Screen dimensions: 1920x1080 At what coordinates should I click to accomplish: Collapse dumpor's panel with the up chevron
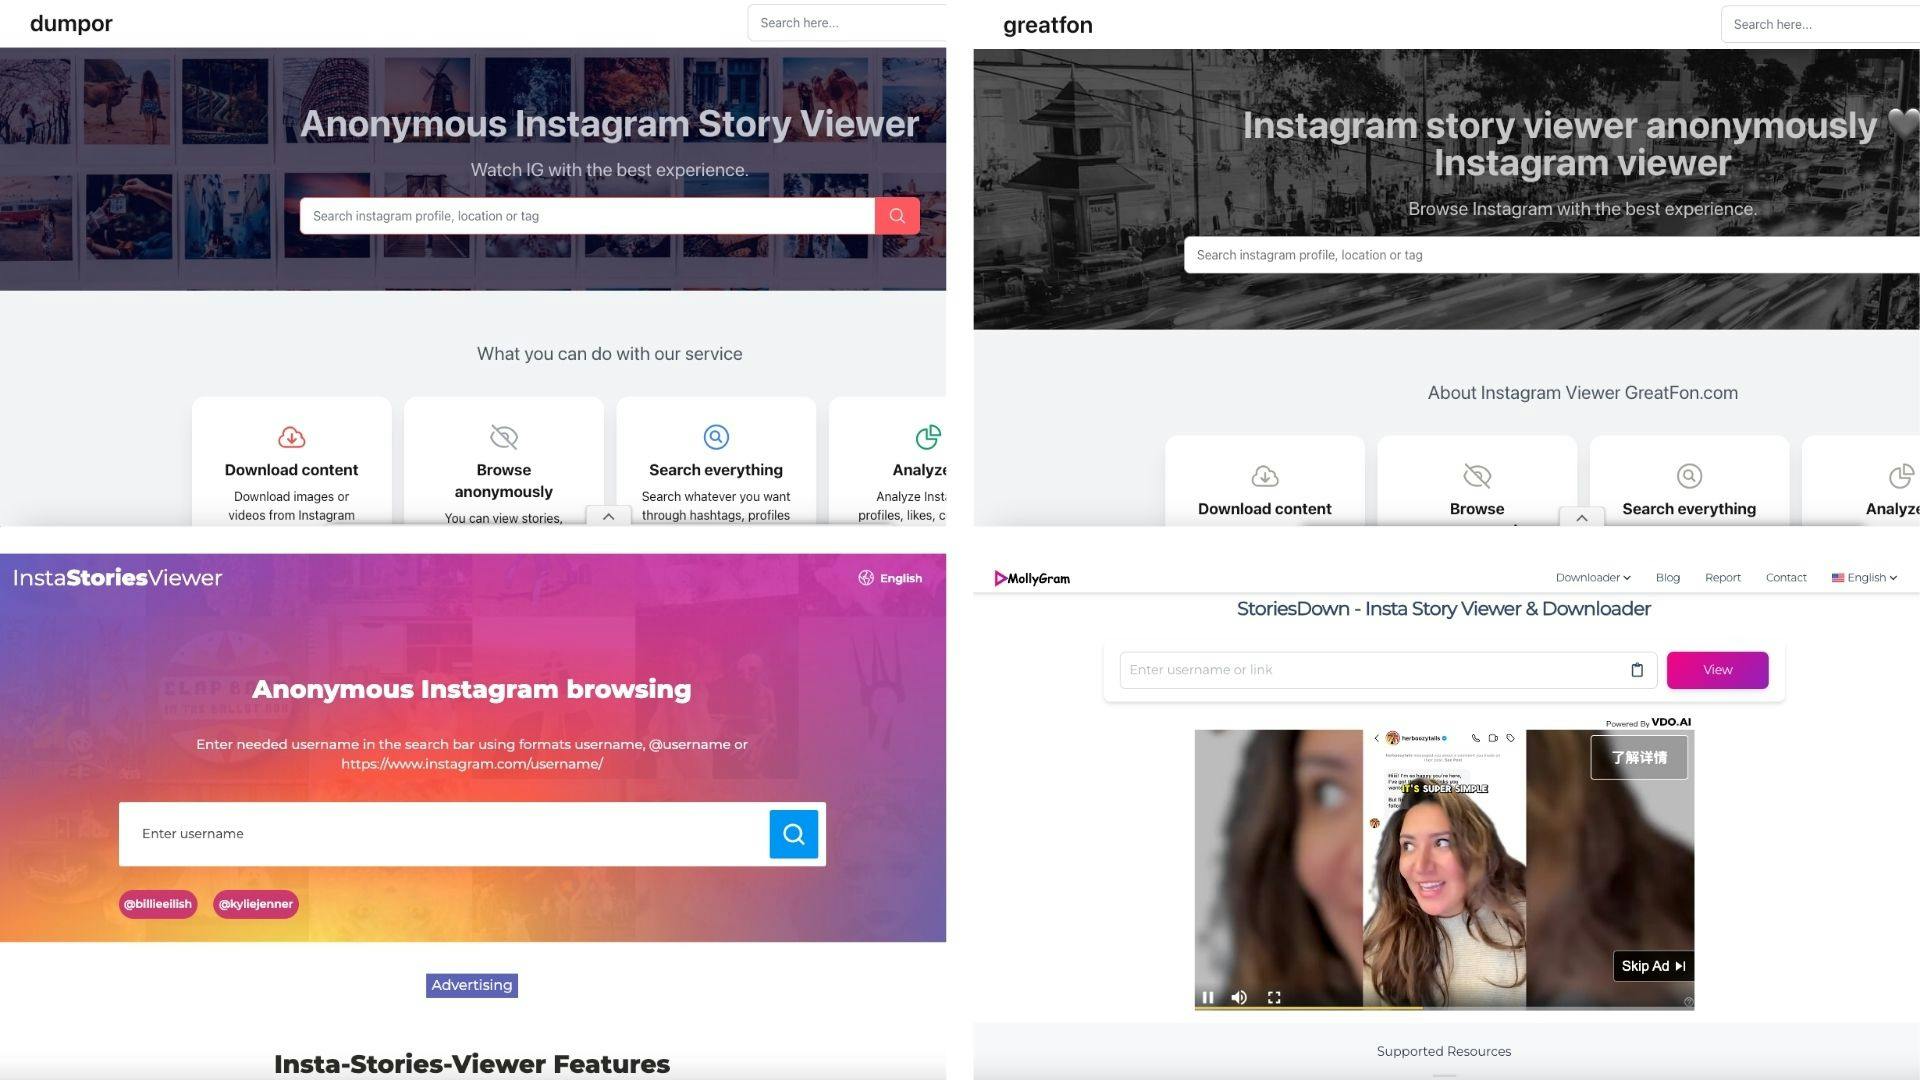click(608, 516)
